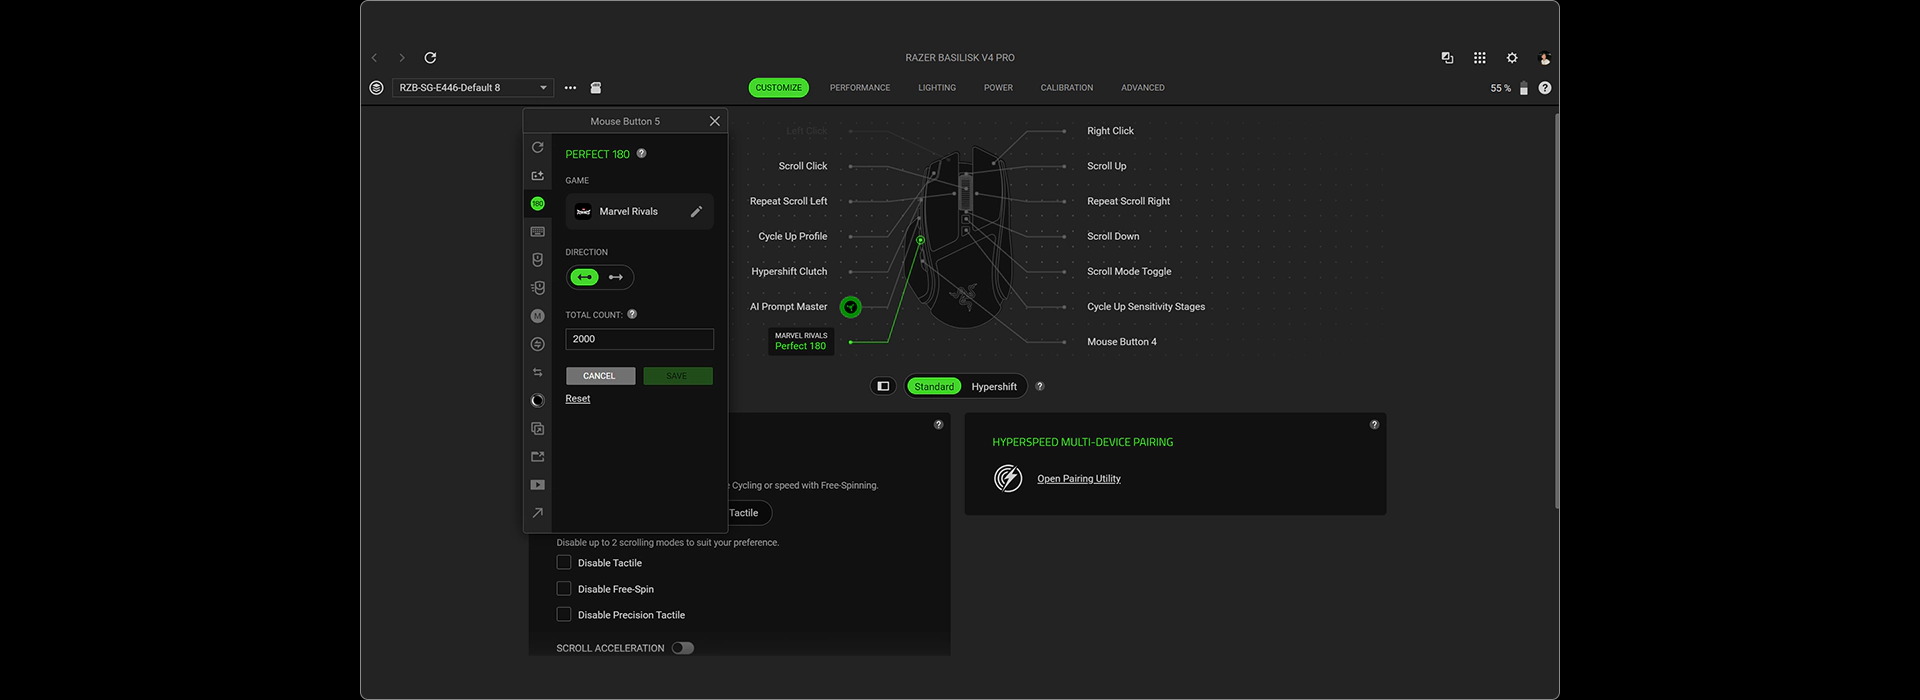The image size is (1920, 700).
Task: Open the Performance tab
Action: click(860, 88)
